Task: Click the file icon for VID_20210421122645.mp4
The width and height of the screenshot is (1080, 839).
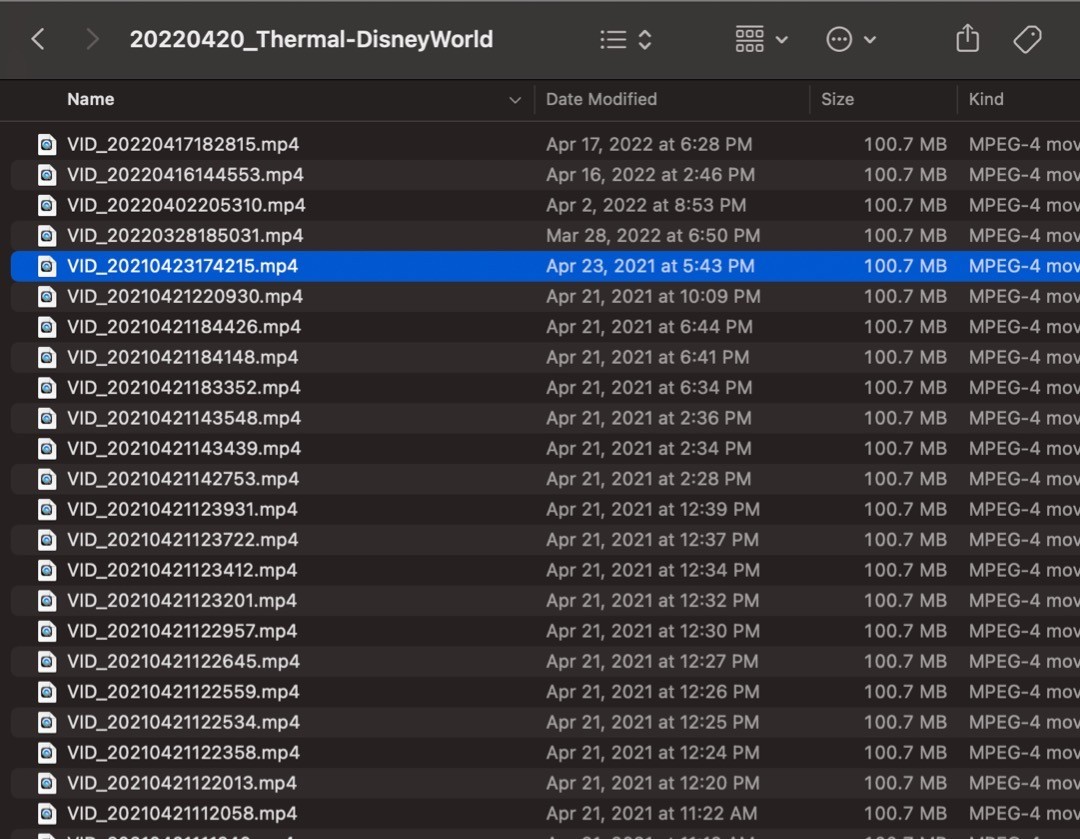Action: point(47,661)
